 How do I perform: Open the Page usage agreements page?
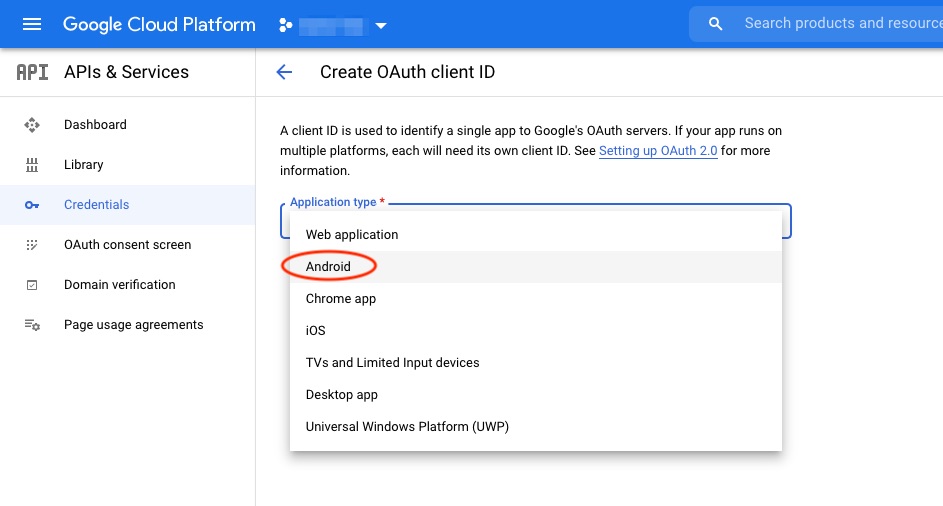click(134, 325)
